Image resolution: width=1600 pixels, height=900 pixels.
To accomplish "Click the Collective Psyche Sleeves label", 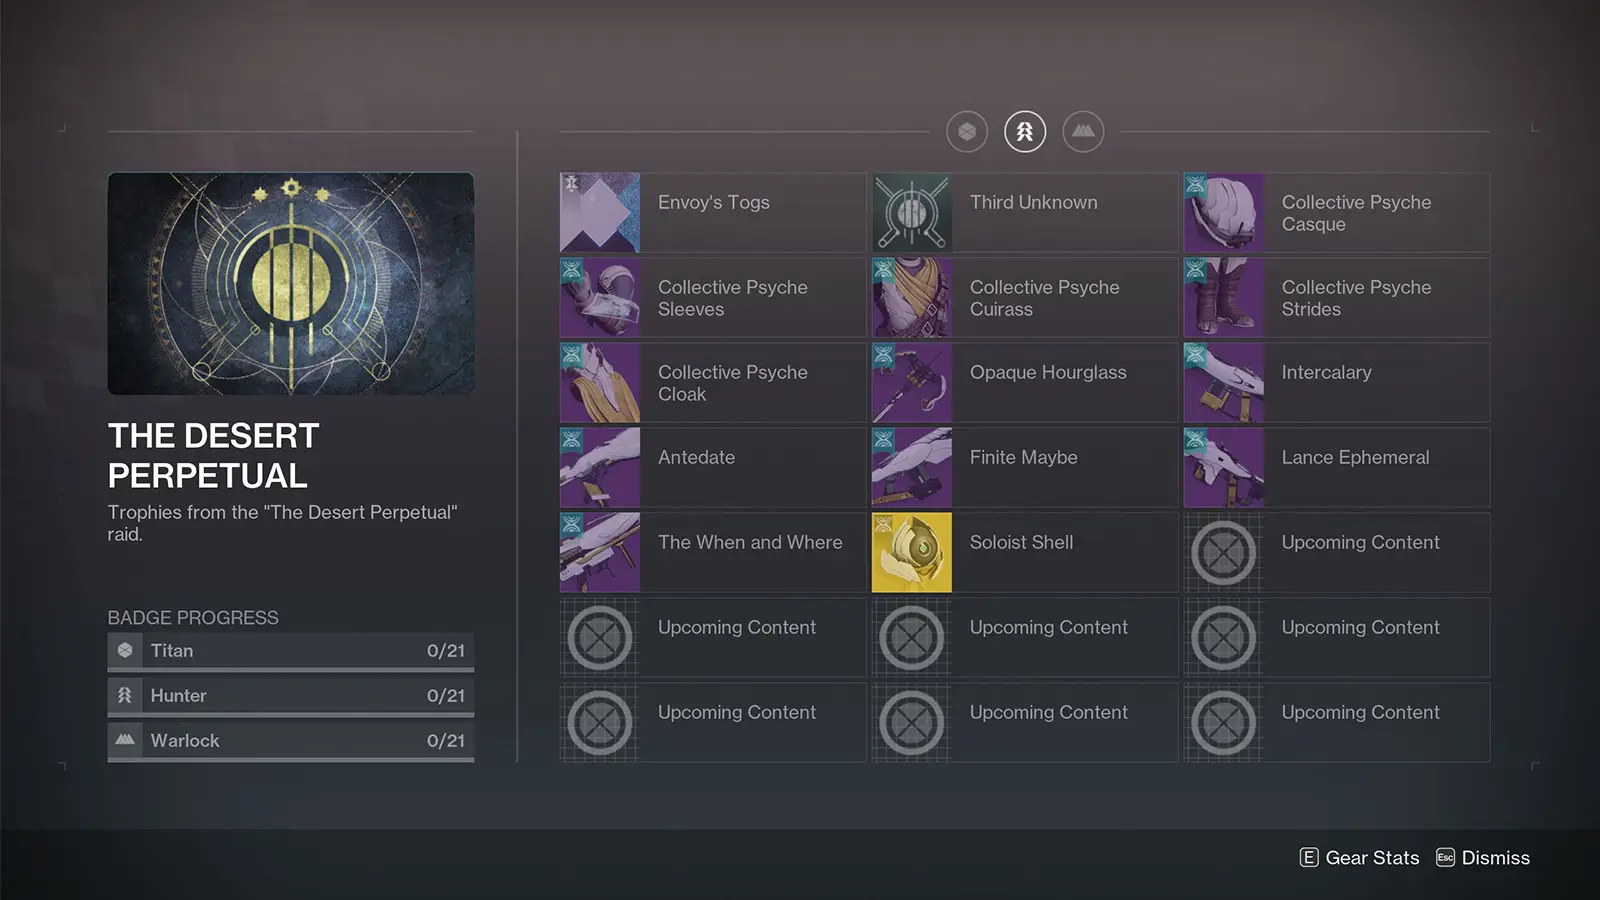I will pos(732,298).
